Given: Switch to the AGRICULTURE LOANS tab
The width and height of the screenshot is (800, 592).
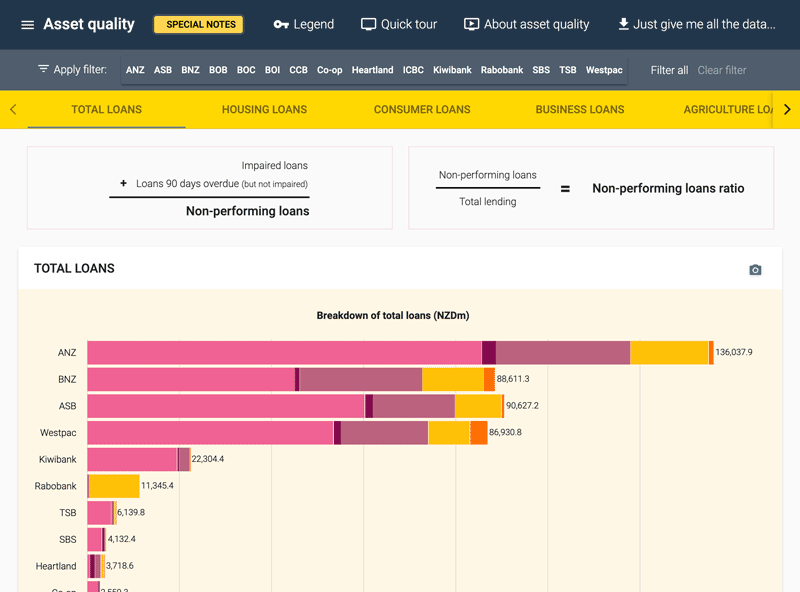Looking at the screenshot, I should tap(728, 109).
